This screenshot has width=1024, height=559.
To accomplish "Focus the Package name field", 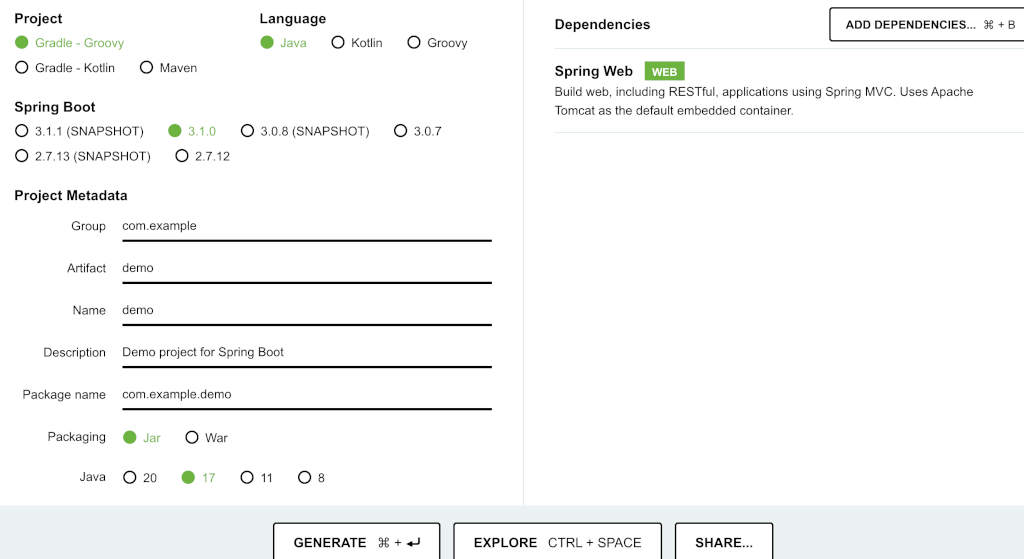I will [307, 394].
